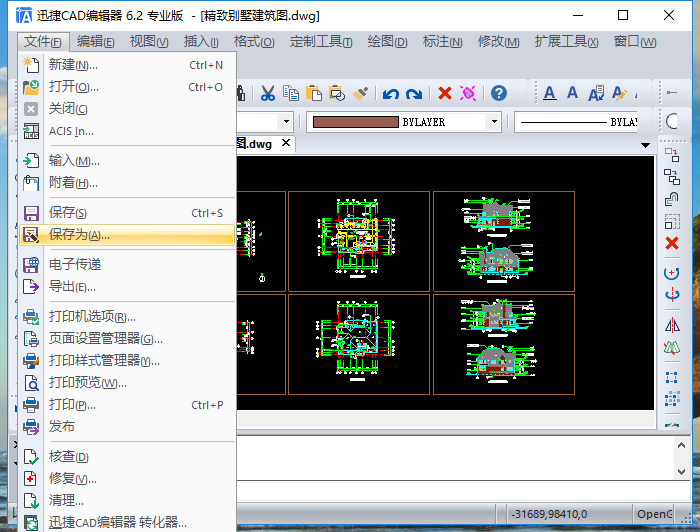
Task: Click the Open folder icon in File menu
Action: (x=31, y=87)
